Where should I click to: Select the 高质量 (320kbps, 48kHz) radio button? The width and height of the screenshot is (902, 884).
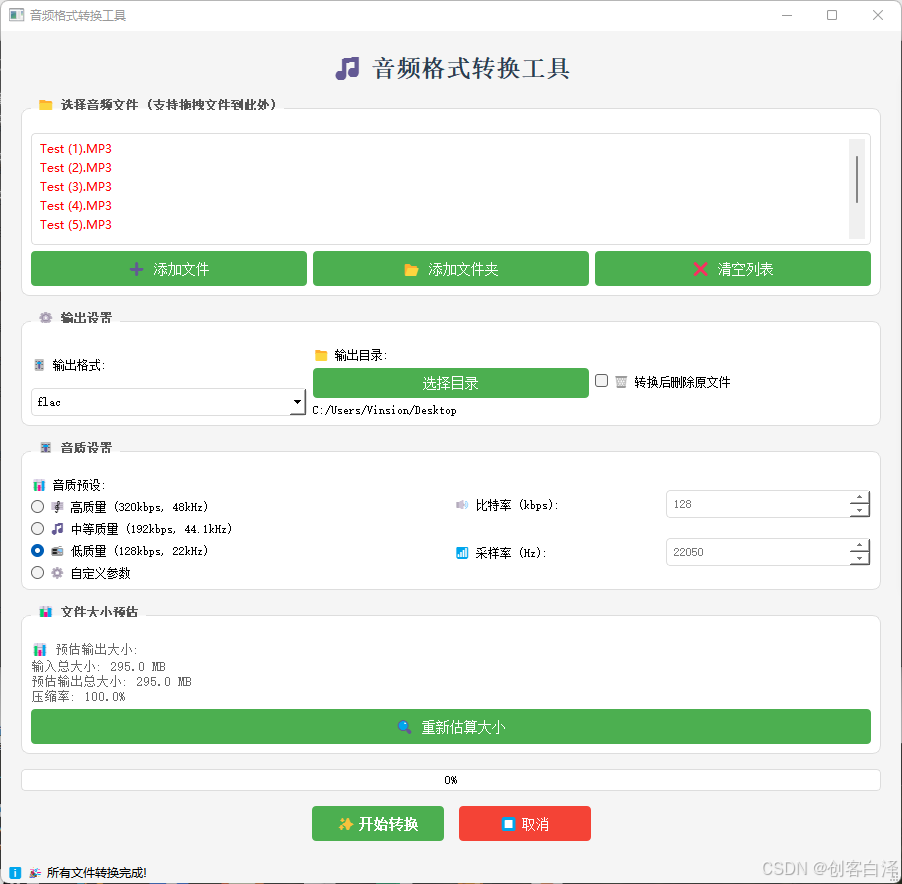37,507
